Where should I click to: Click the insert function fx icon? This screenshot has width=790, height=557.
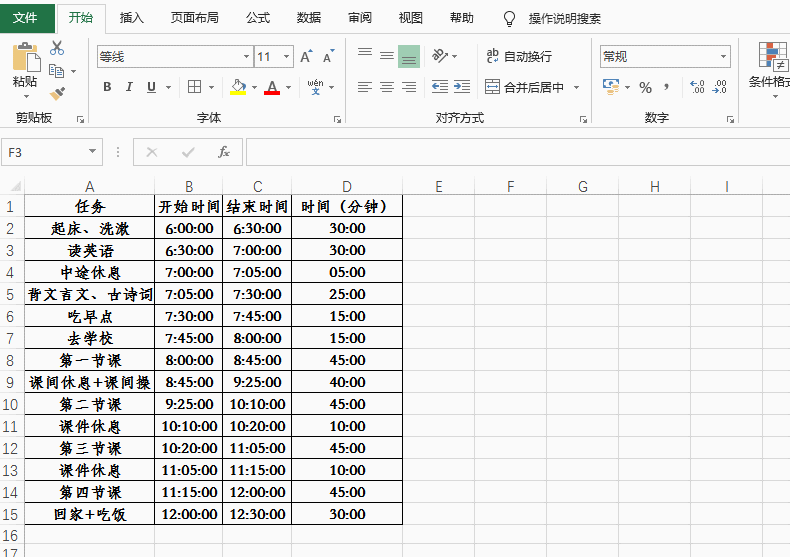[x=224, y=152]
